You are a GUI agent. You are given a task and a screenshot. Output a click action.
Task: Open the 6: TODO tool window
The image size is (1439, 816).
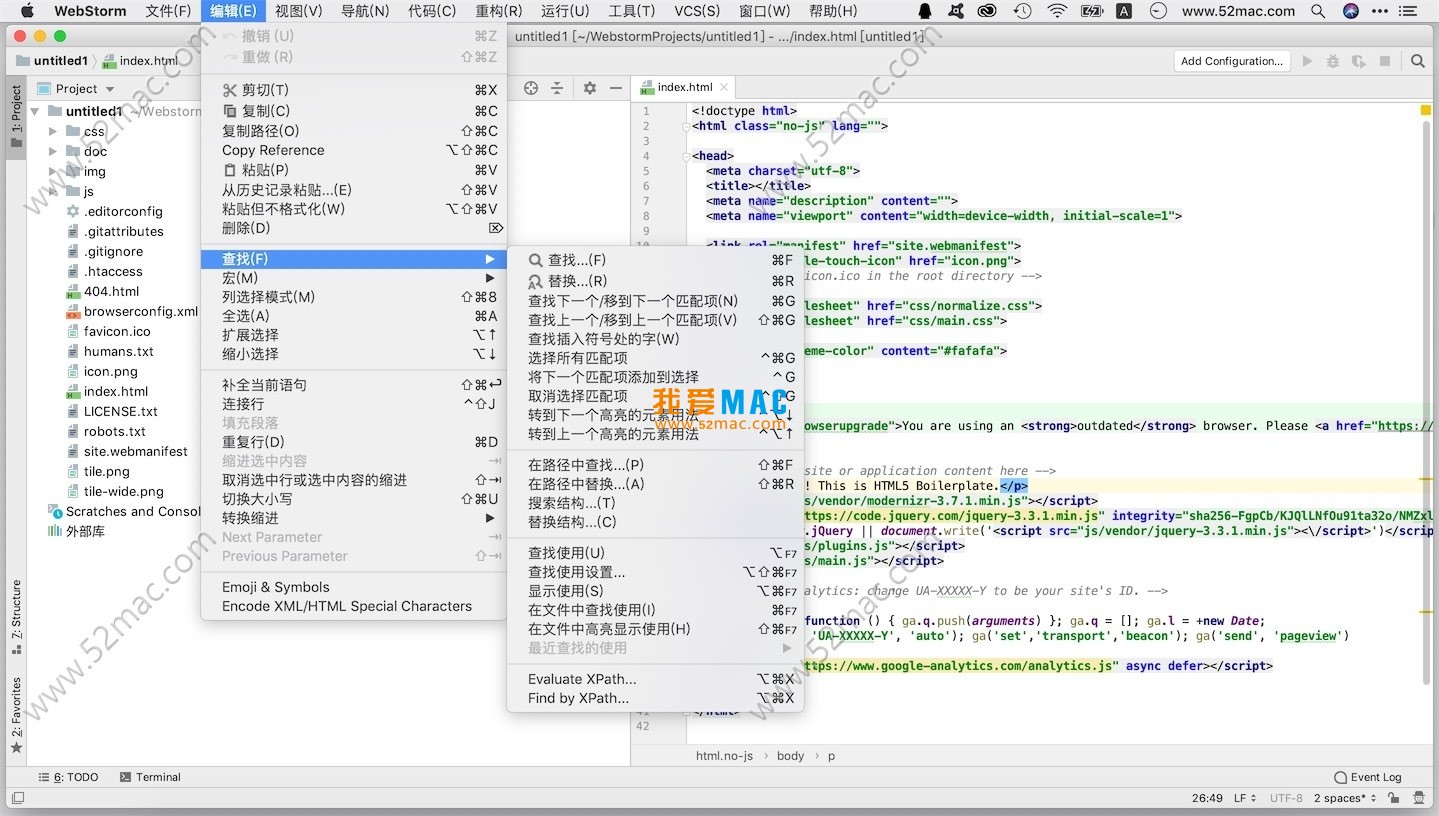68,777
